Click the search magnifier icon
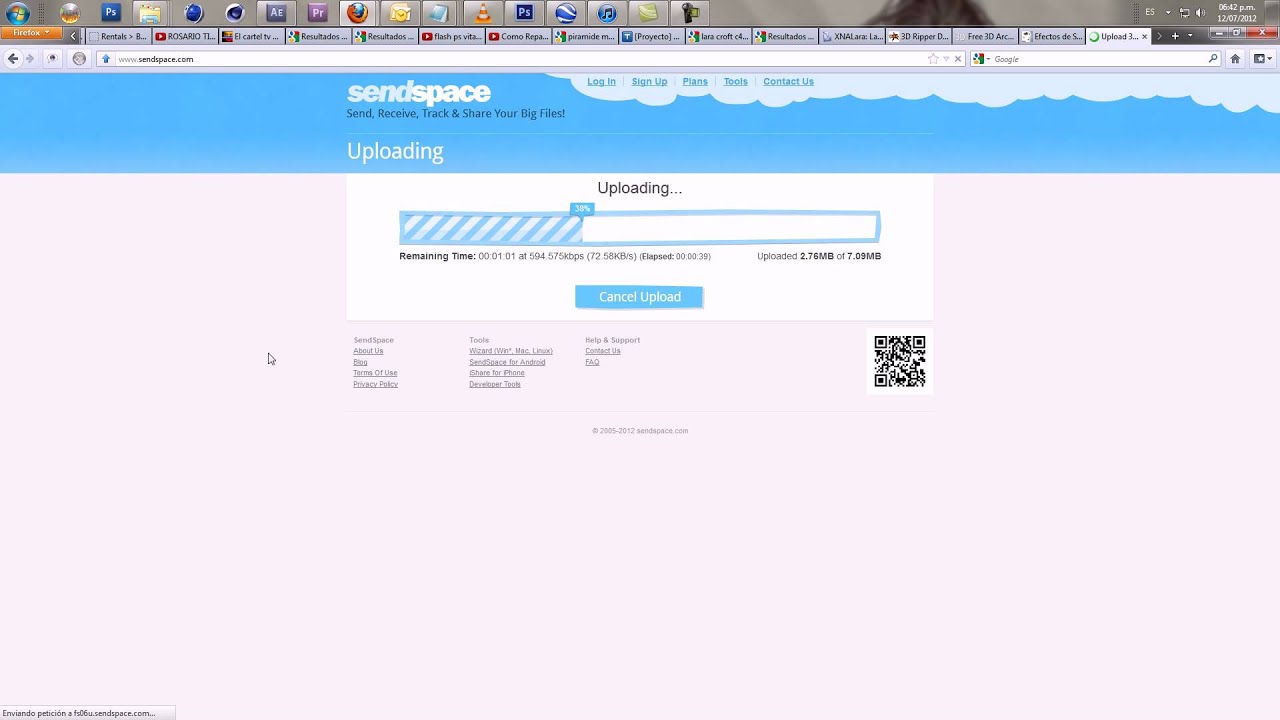The height and width of the screenshot is (720, 1280). 1213,59
